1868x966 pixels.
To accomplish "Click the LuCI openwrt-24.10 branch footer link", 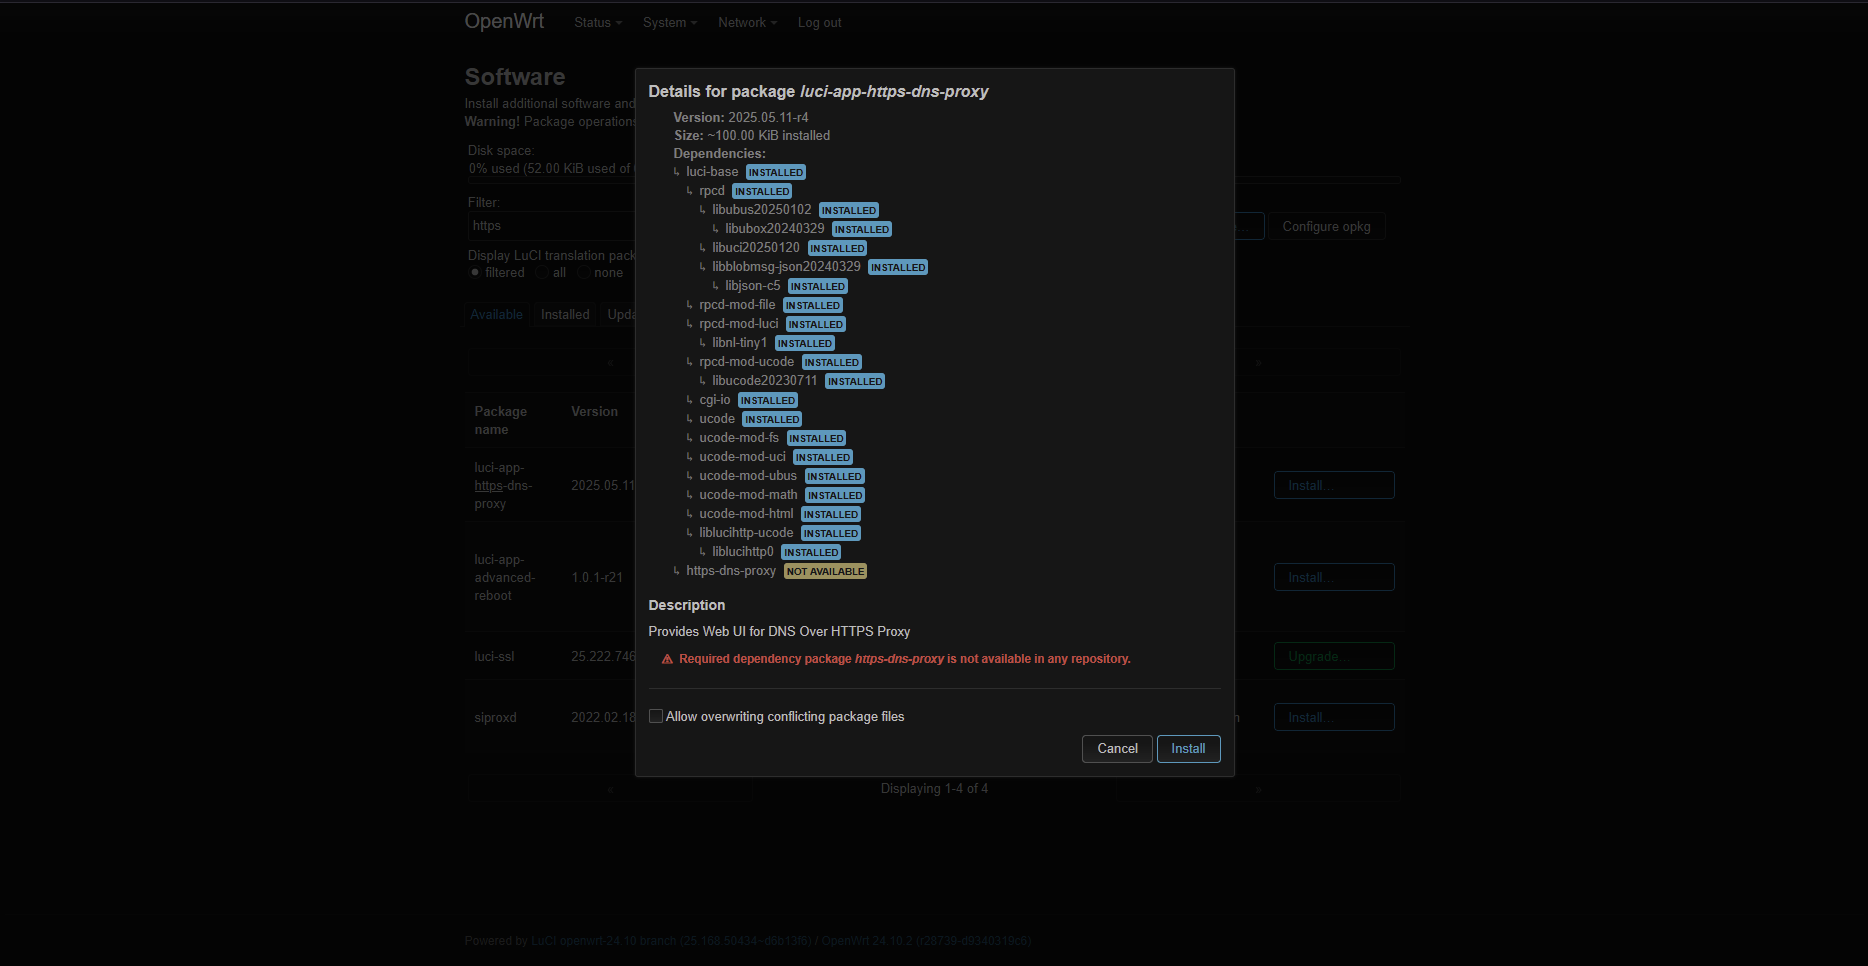I will coord(671,941).
